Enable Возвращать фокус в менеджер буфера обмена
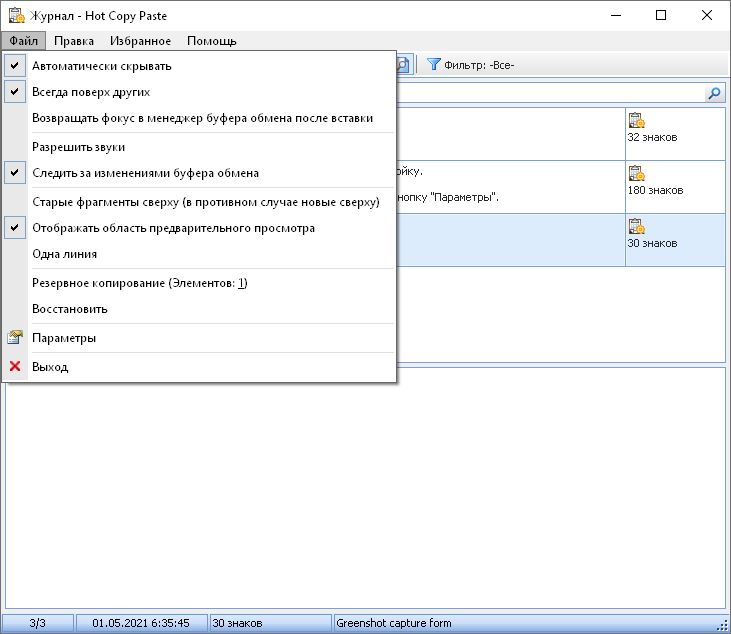The height and width of the screenshot is (634, 731). click(199, 118)
